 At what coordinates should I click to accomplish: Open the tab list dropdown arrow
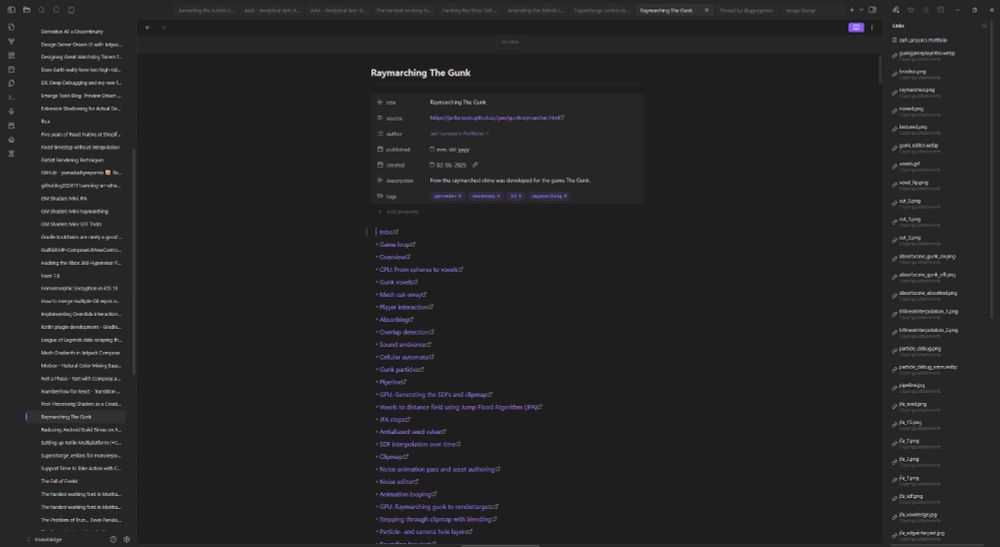tap(861, 10)
